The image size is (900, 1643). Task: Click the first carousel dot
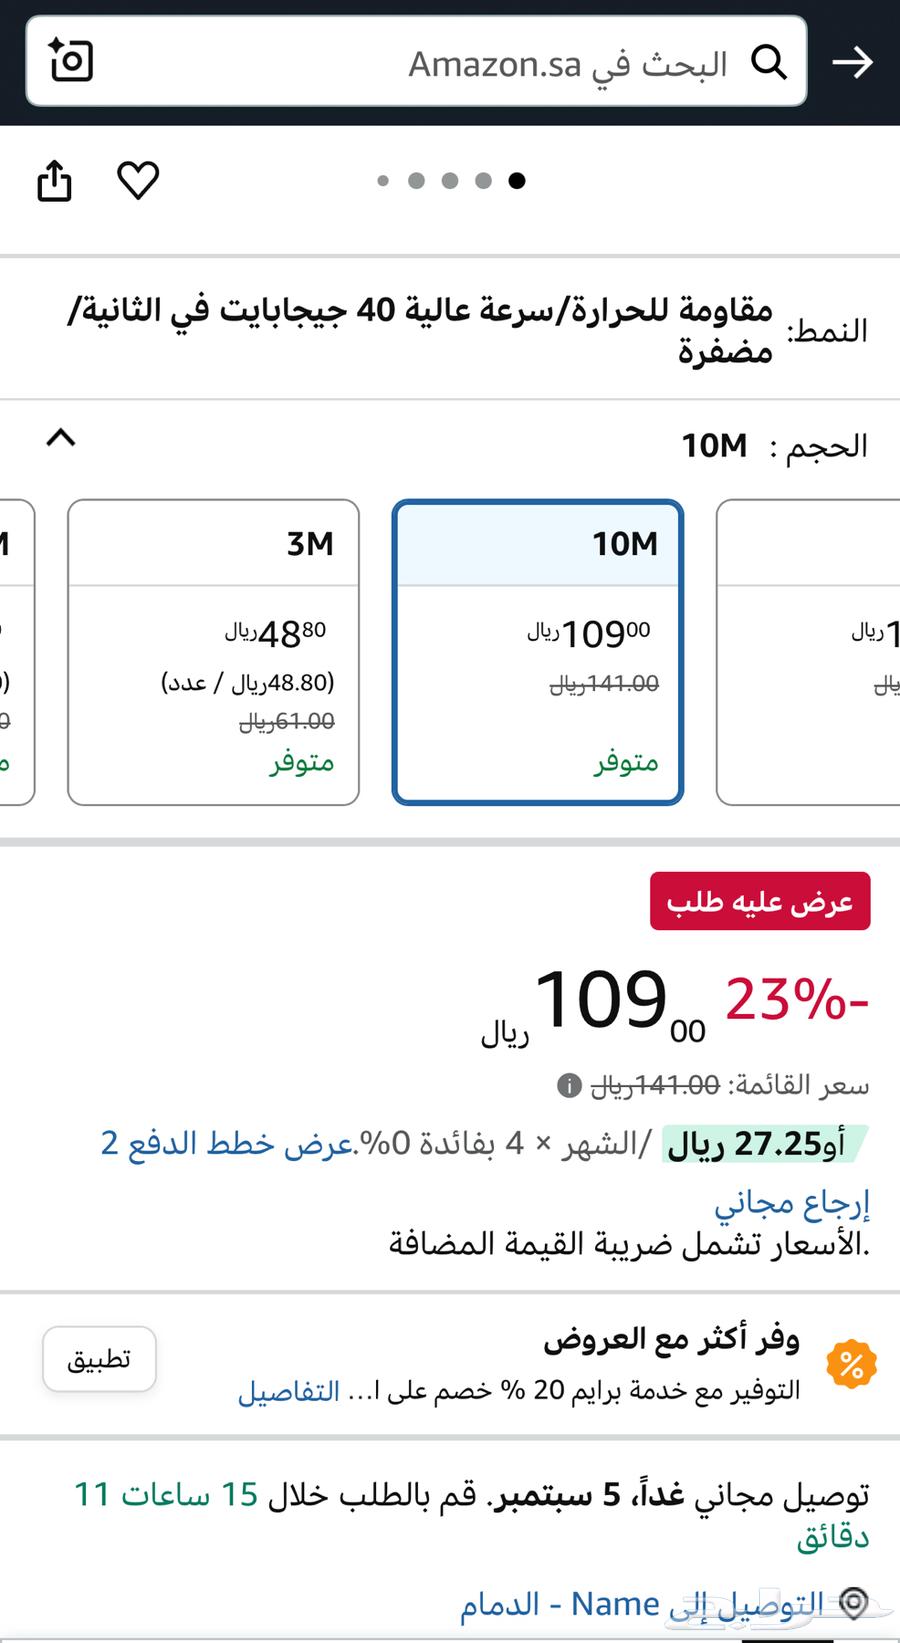384,181
